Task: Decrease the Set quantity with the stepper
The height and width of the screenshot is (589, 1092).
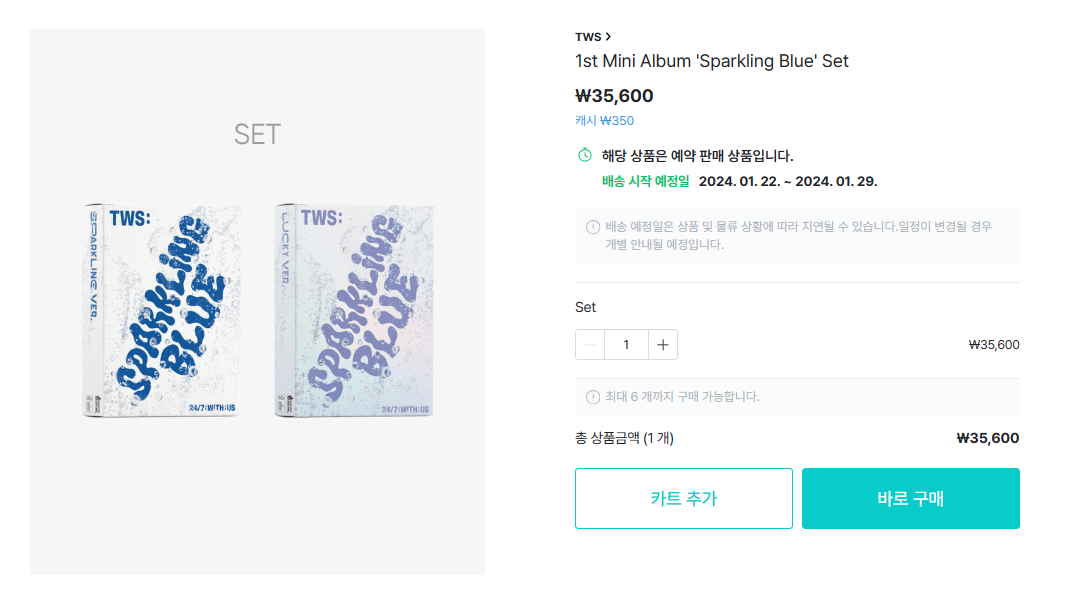Action: (590, 344)
